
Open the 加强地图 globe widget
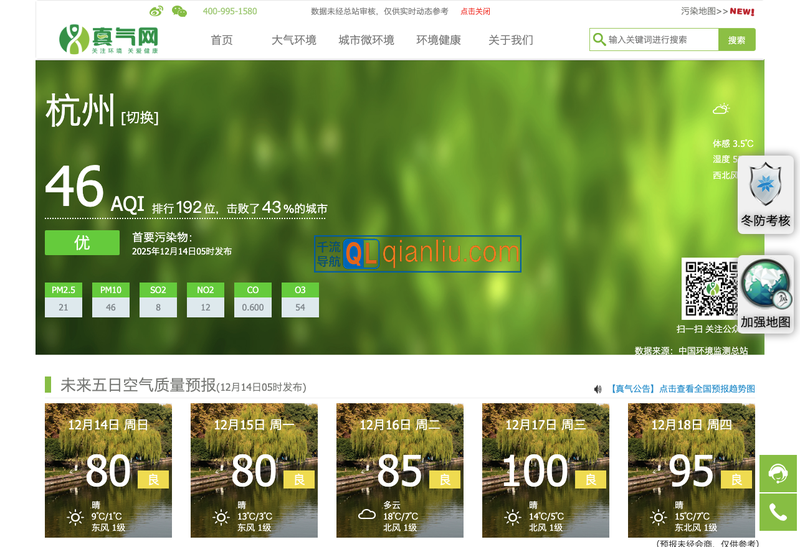point(765,295)
